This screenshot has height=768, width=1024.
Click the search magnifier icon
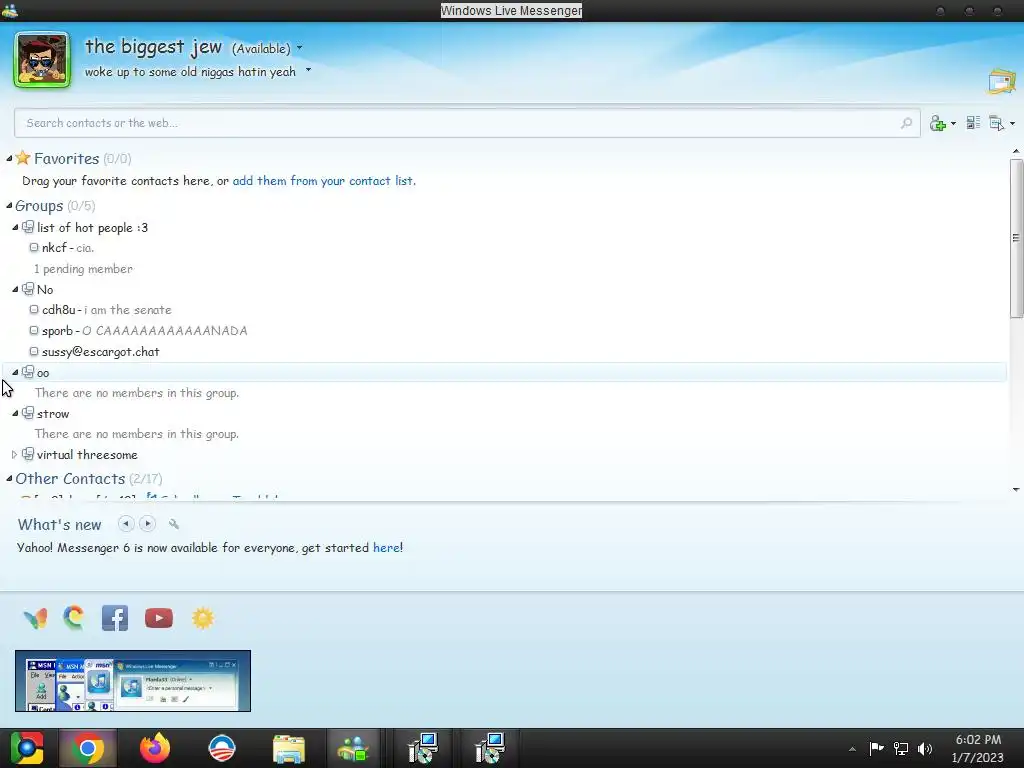(x=906, y=123)
